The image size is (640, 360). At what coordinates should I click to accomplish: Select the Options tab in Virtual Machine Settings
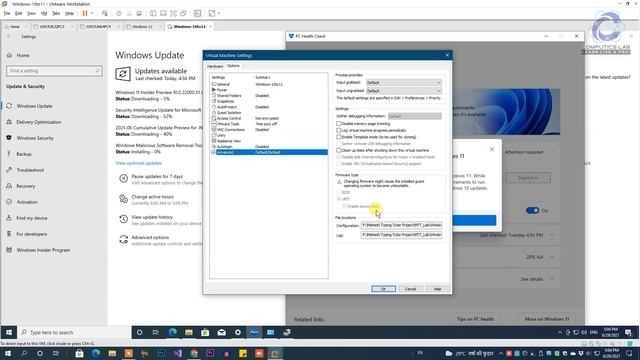click(x=233, y=66)
